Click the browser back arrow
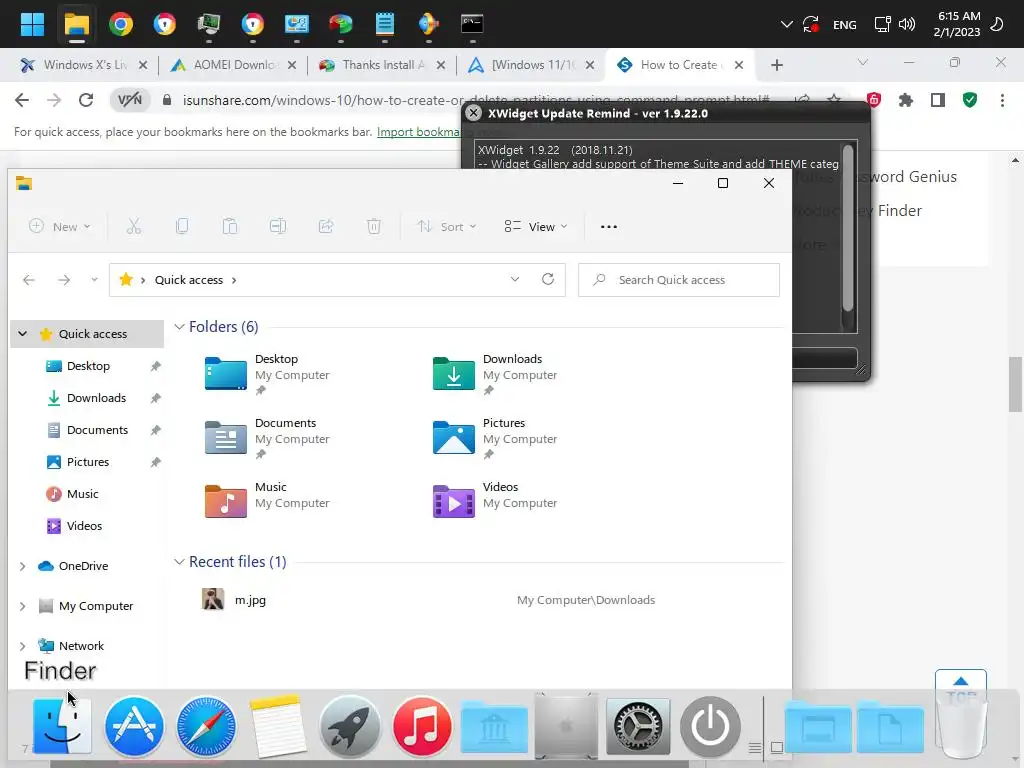1024x768 pixels. click(22, 100)
